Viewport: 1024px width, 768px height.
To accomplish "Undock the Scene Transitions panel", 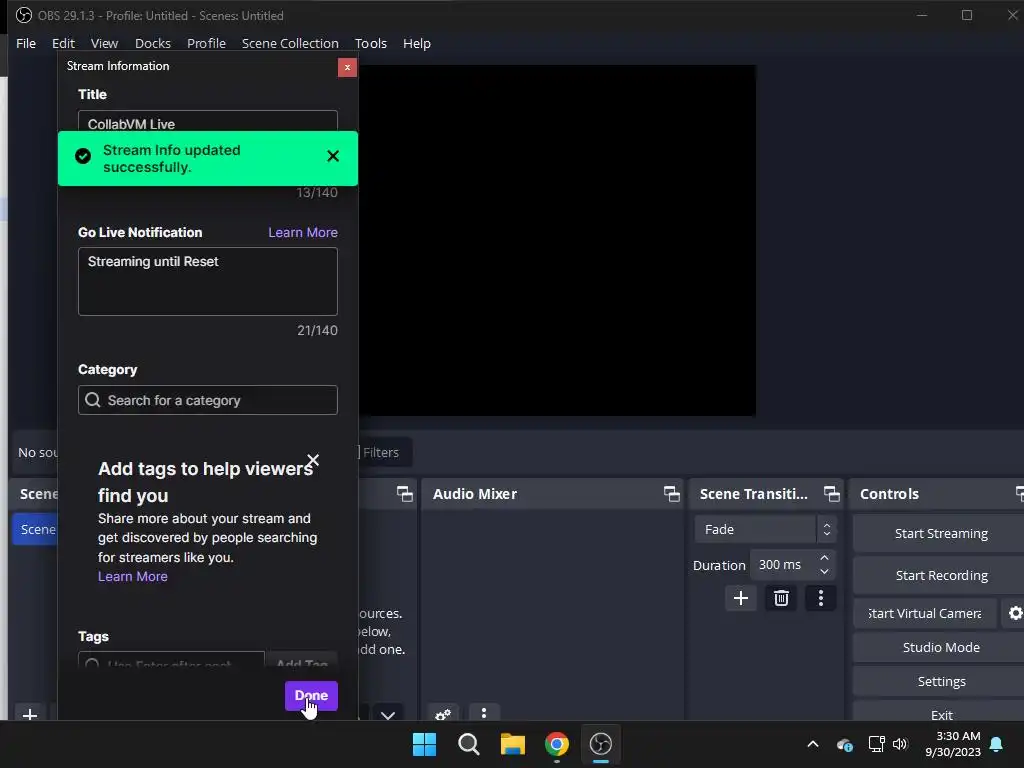I will tap(831, 494).
